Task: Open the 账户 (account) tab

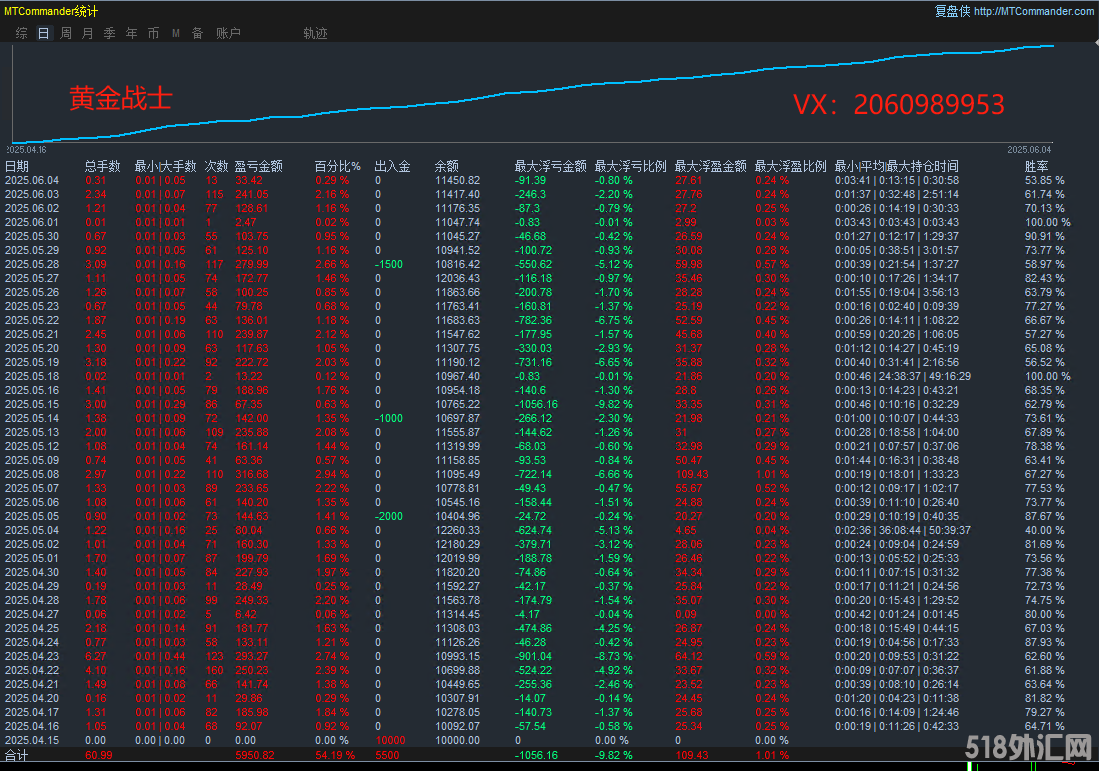Action: 228,33
